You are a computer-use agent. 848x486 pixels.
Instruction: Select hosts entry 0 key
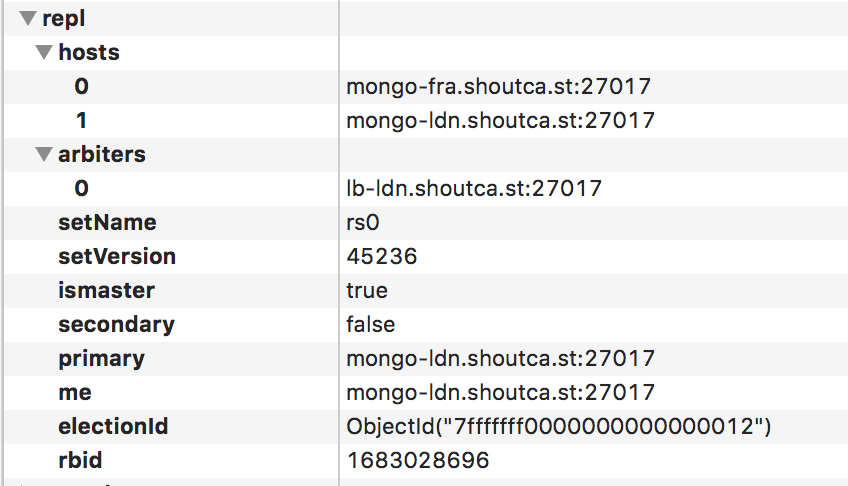coord(82,86)
